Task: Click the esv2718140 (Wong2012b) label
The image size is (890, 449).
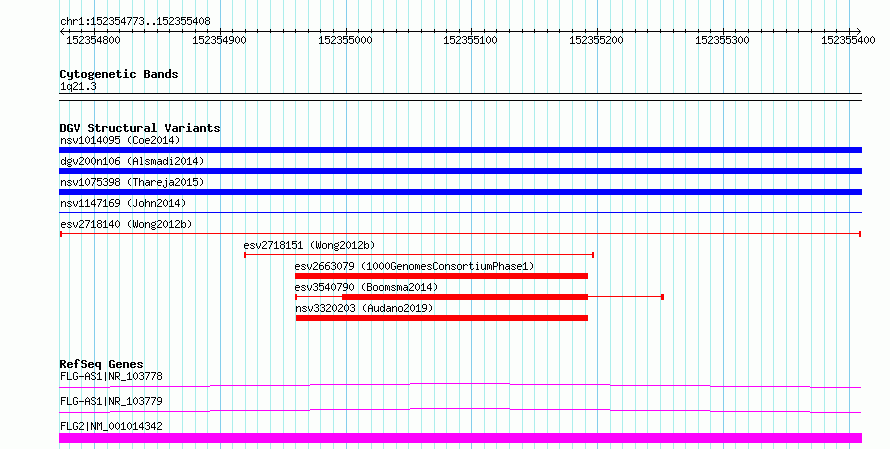Action: 126,224
